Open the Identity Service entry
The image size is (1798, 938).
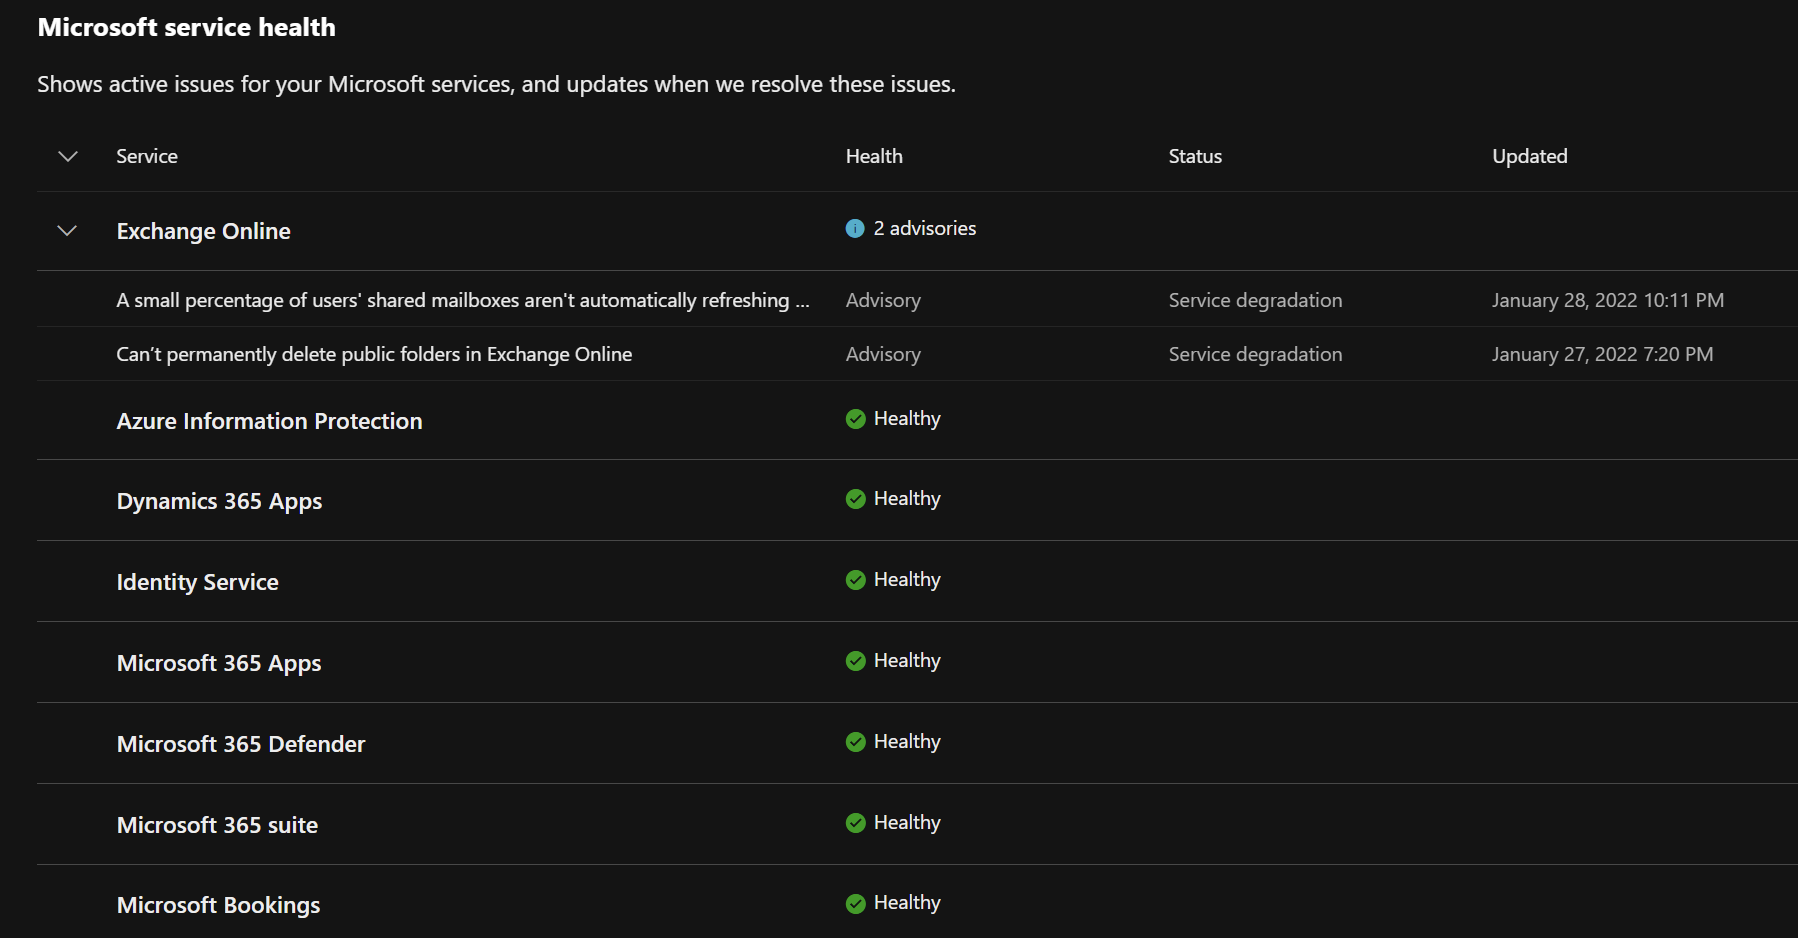197,581
